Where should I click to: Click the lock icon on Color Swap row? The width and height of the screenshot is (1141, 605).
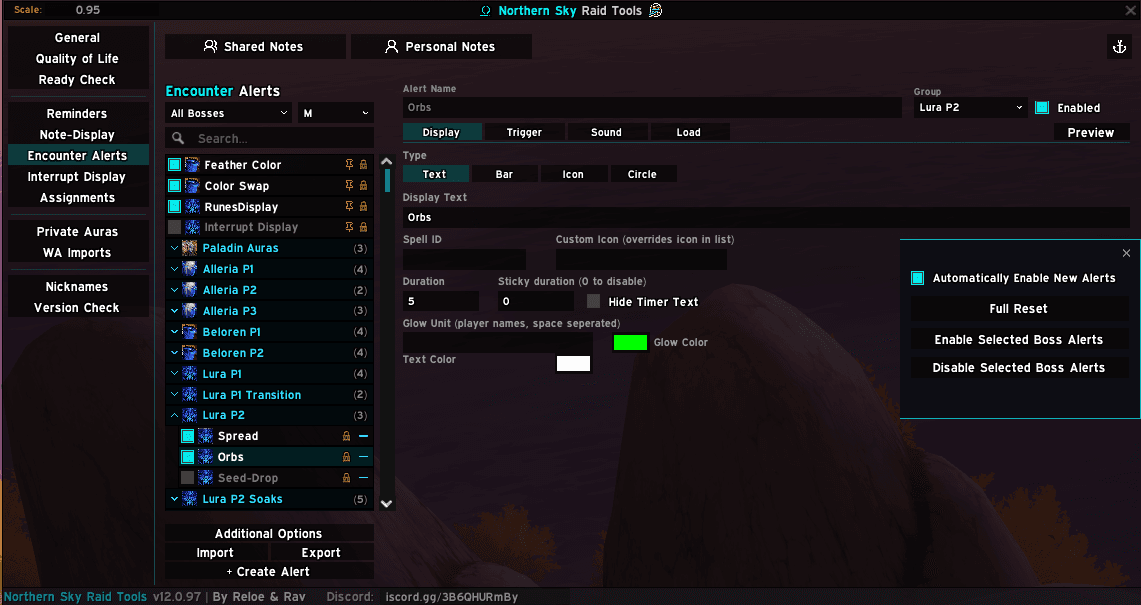tap(363, 186)
